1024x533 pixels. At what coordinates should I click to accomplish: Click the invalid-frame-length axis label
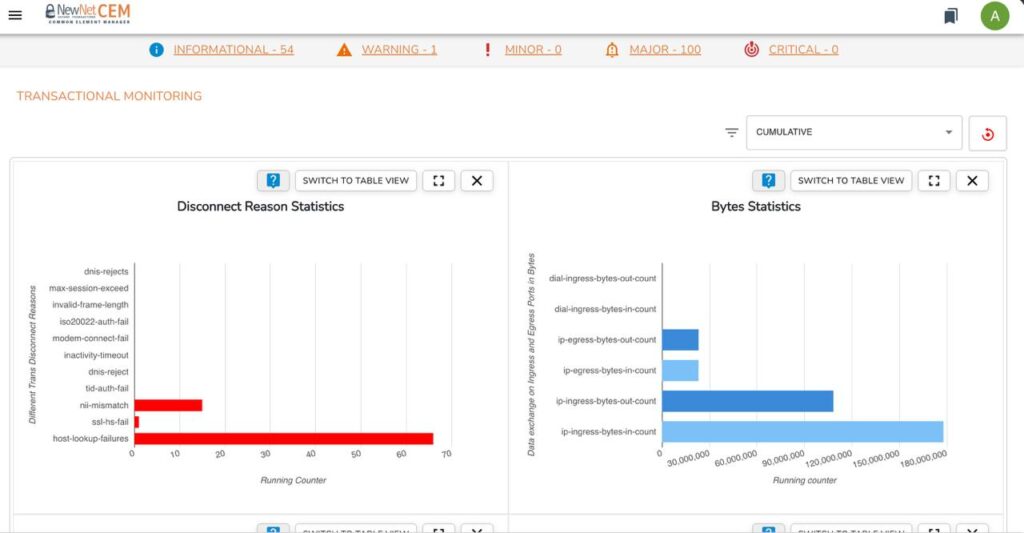click(x=91, y=304)
